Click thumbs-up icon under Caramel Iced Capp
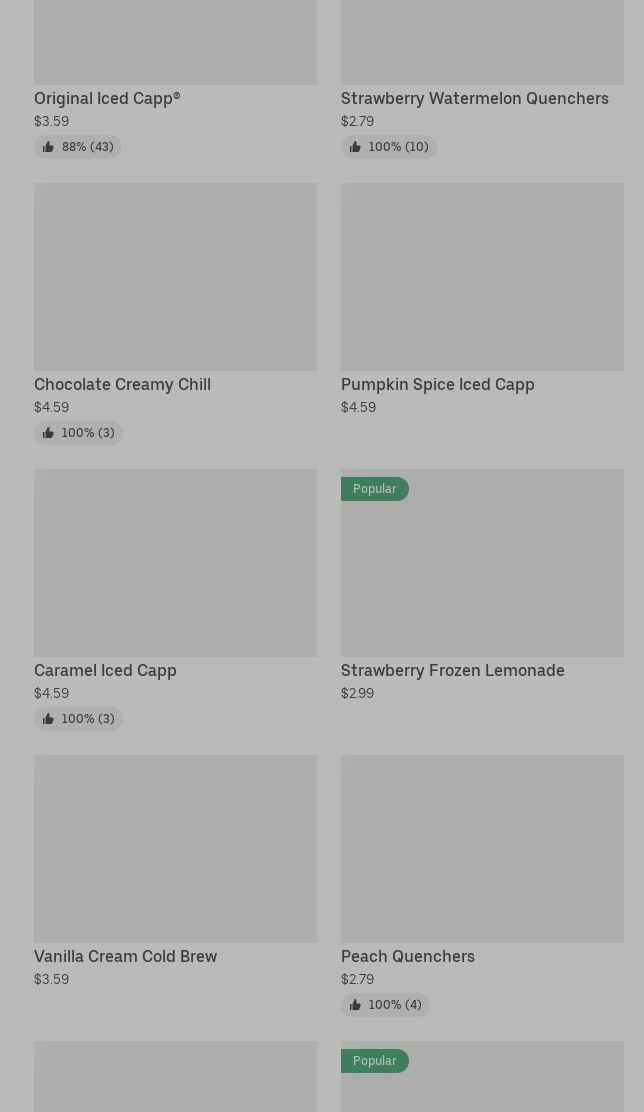The width and height of the screenshot is (644, 1112). (x=48, y=718)
